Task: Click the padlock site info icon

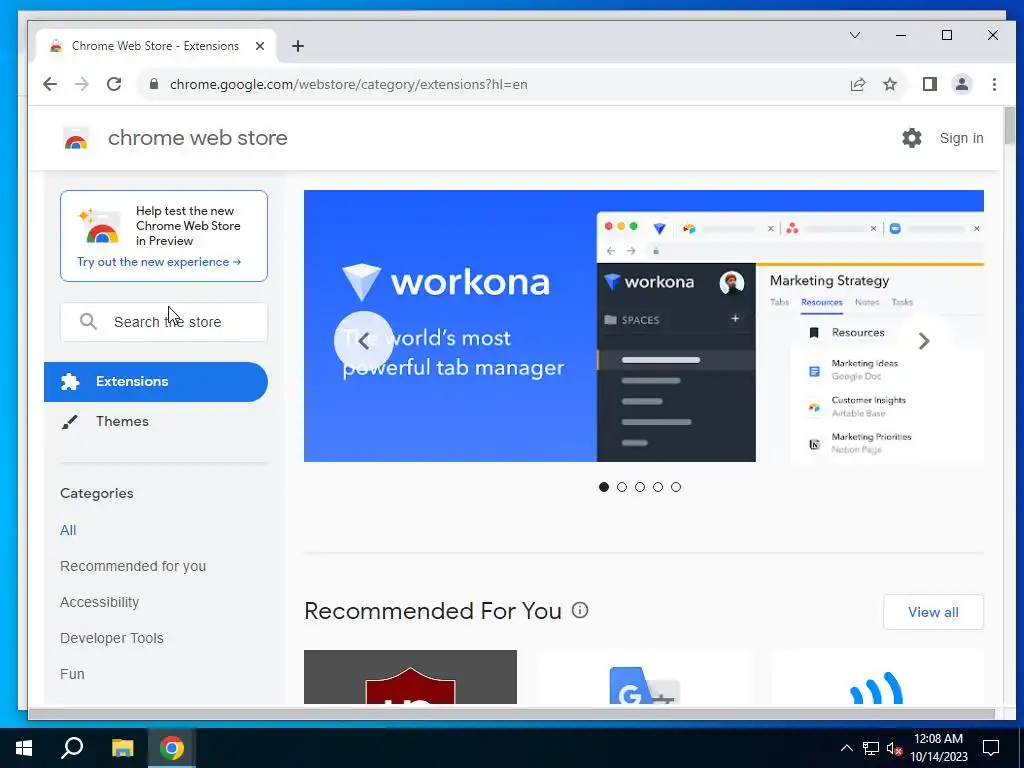Action: pos(154,84)
